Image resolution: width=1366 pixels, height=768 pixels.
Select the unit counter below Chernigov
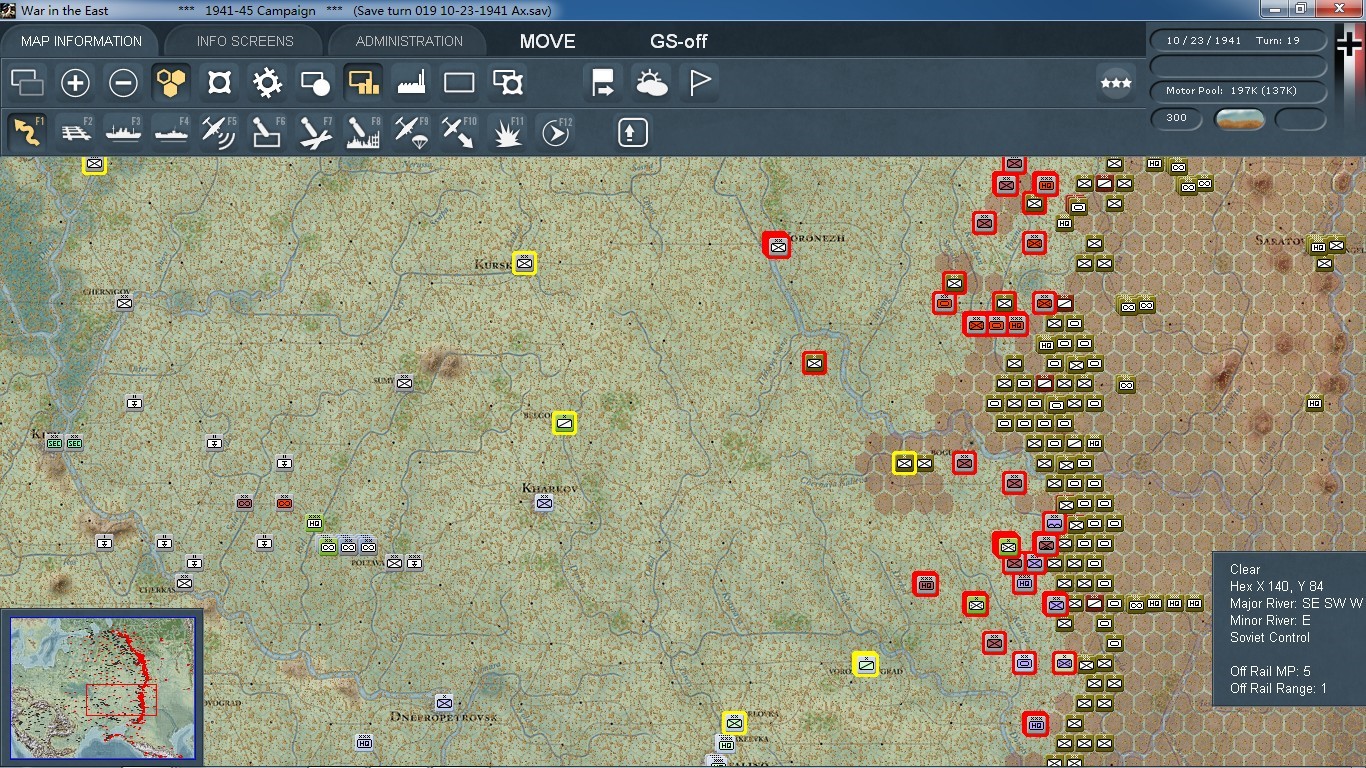pos(124,302)
